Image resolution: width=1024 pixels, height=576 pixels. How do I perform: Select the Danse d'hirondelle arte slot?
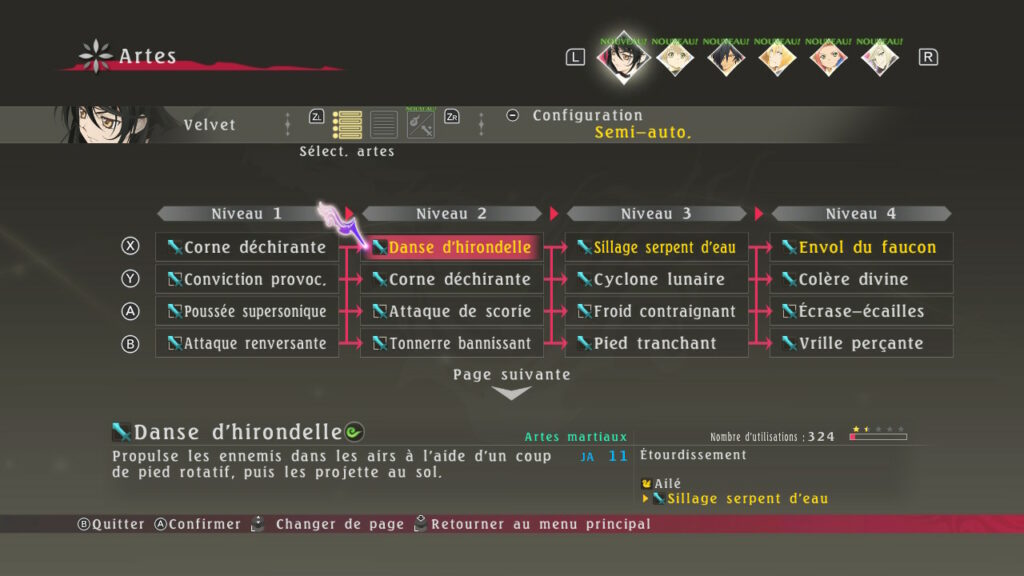coord(452,247)
